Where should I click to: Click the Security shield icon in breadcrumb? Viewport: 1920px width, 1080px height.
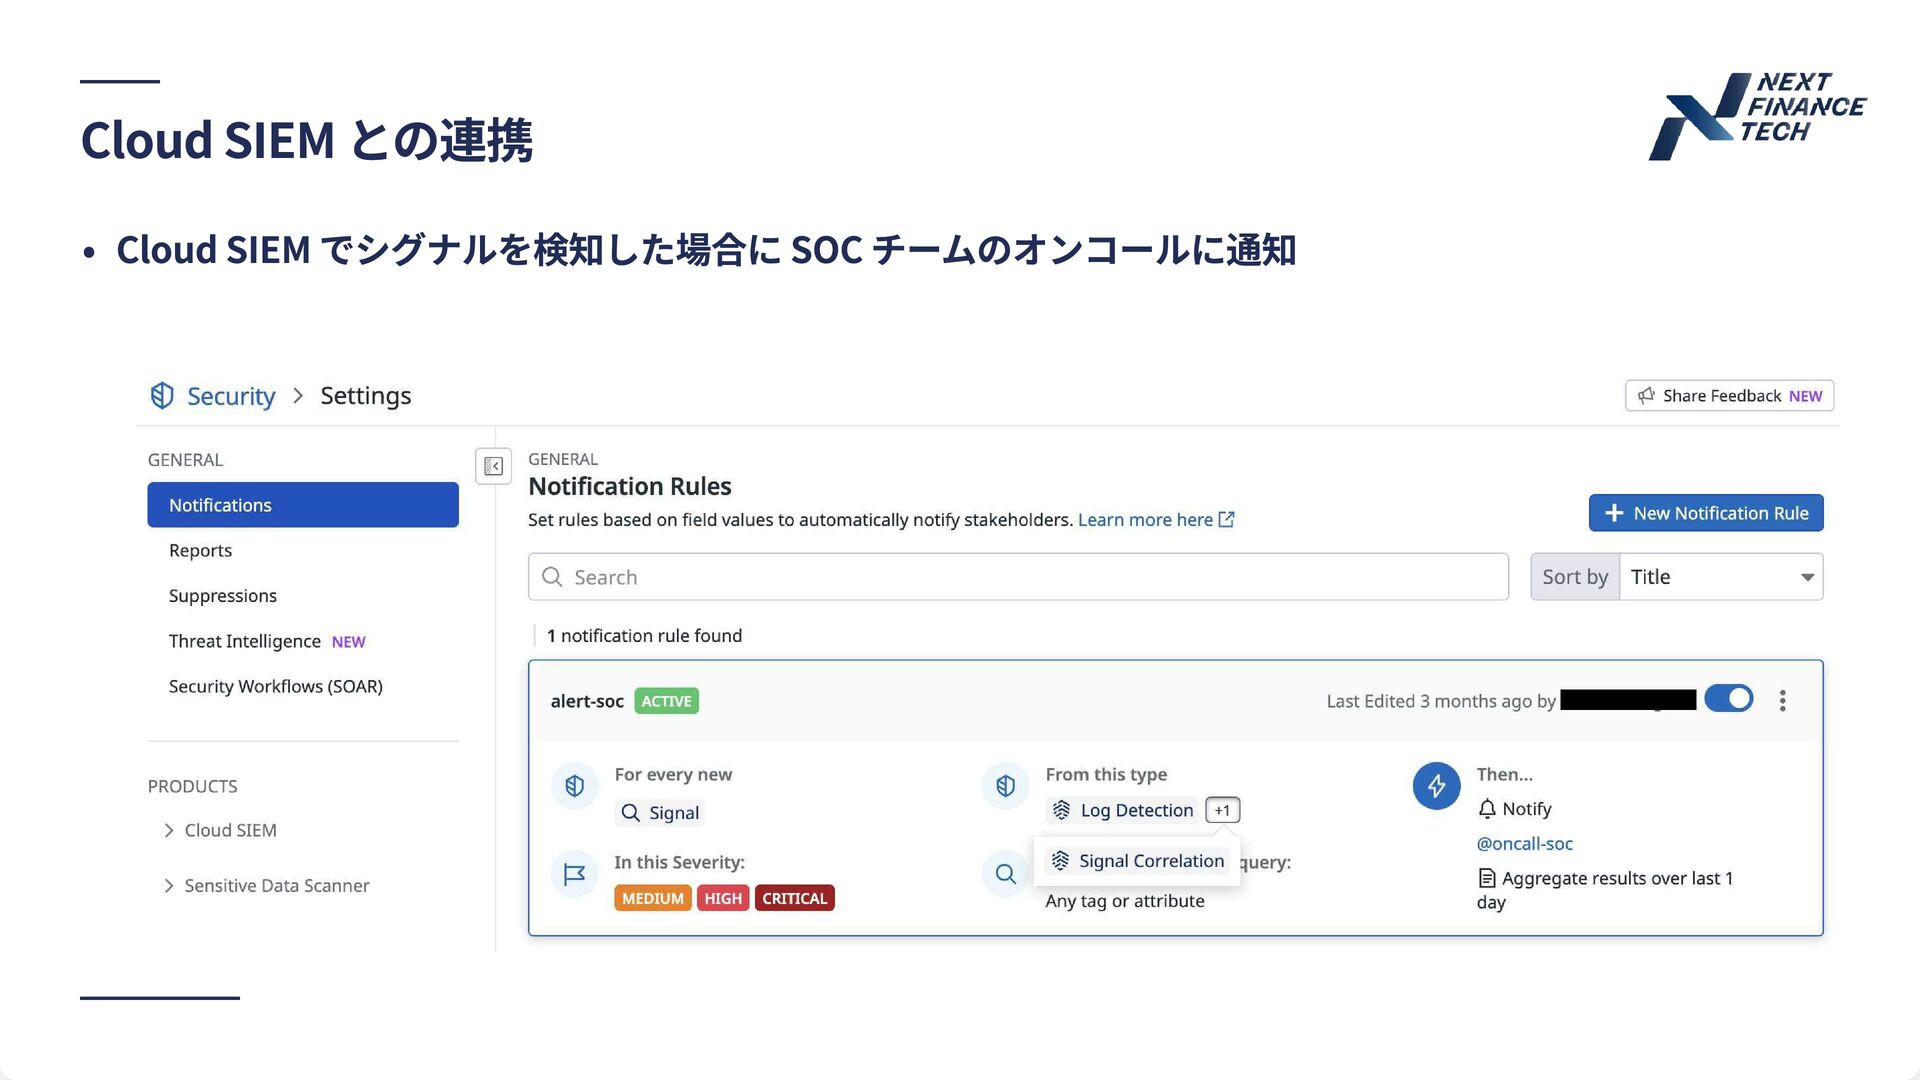(162, 396)
